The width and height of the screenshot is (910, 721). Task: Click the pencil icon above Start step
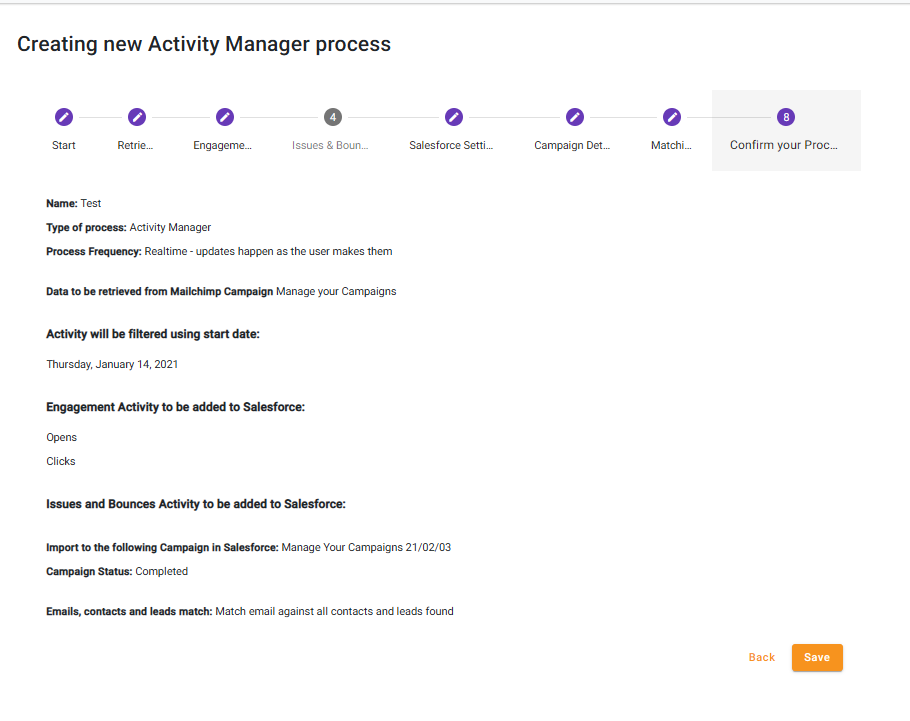pos(64,117)
